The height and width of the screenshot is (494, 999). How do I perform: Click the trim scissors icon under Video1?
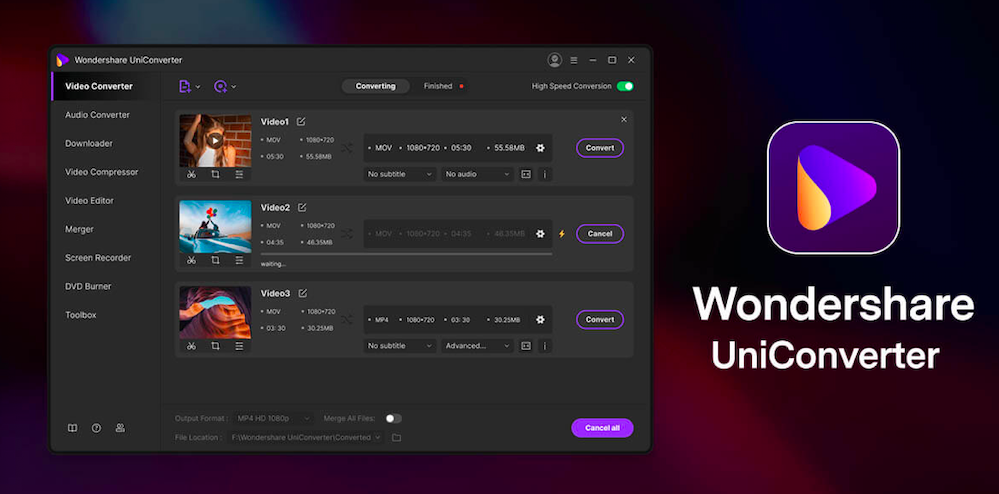[191, 174]
